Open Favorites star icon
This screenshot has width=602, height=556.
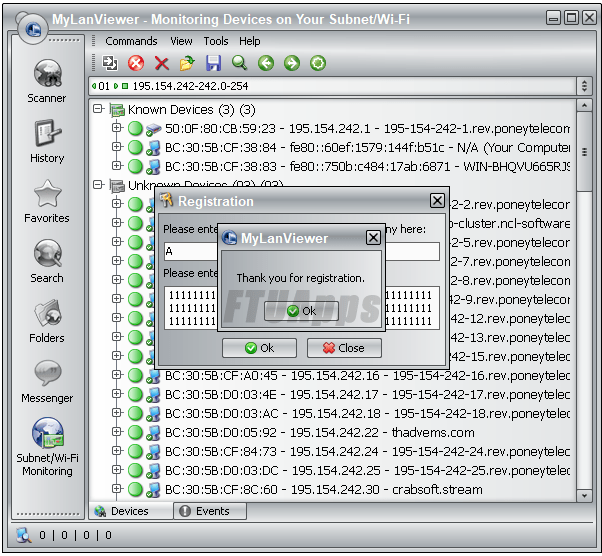point(47,193)
